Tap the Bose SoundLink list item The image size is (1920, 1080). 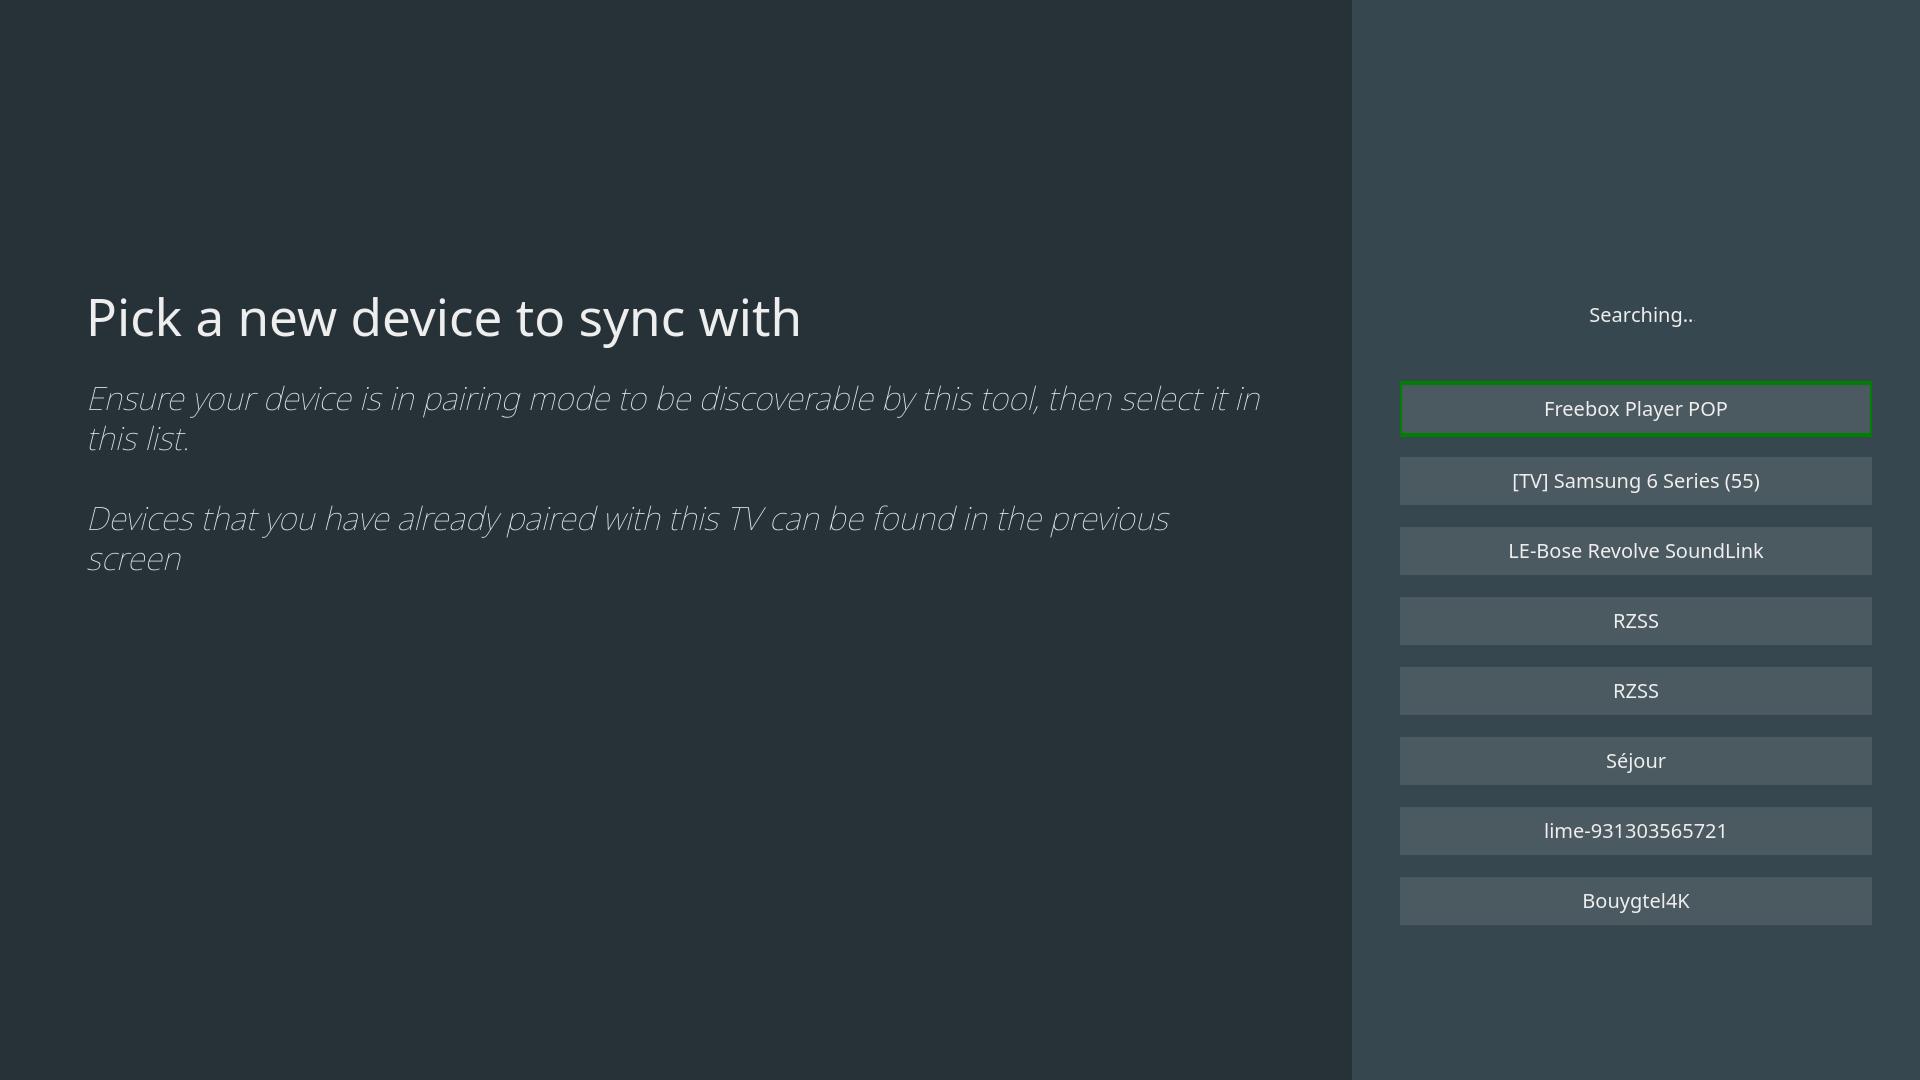pos(1635,551)
